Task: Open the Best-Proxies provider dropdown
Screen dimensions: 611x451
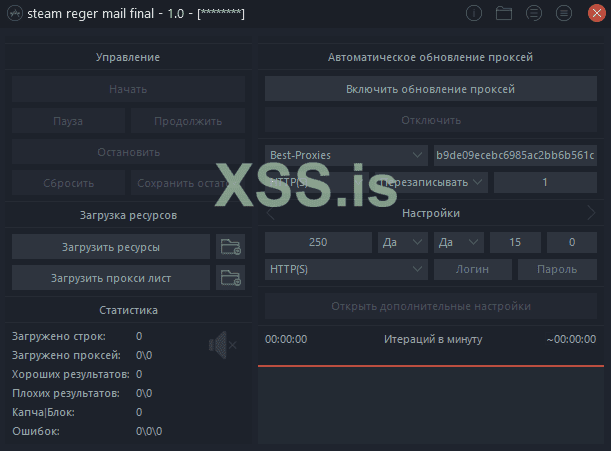Action: coord(346,155)
